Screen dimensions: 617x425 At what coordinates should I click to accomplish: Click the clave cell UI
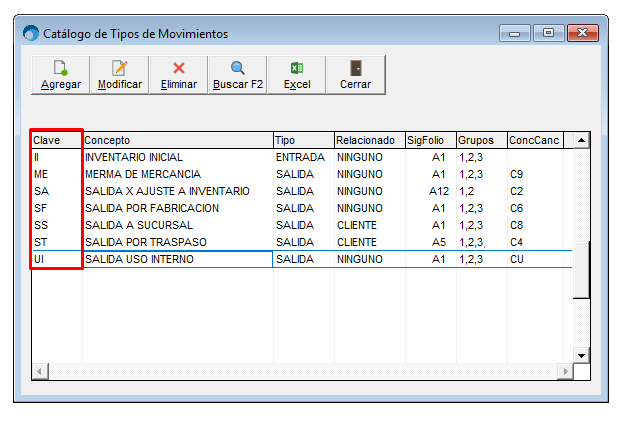[57, 259]
